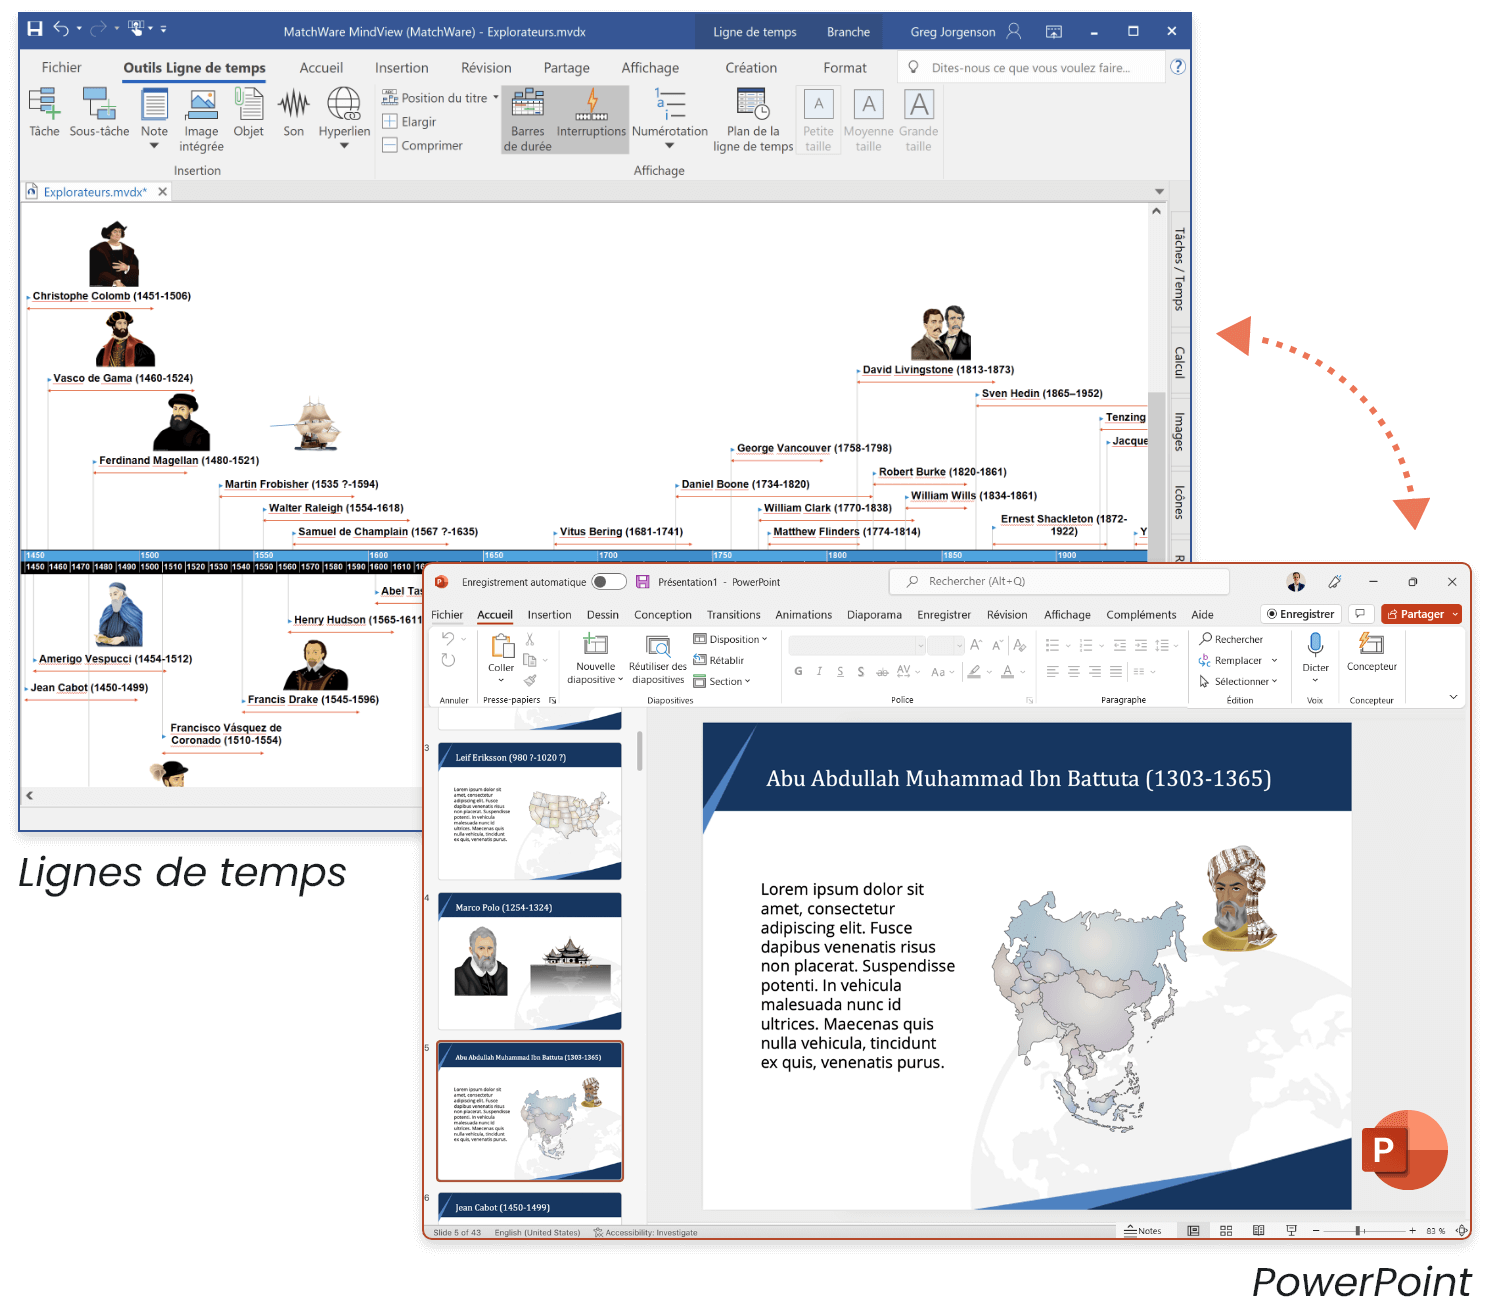Screen dimensions: 1490x1310
Task: Click Rétablir in PowerPoint Diapositives group
Action: [719, 660]
